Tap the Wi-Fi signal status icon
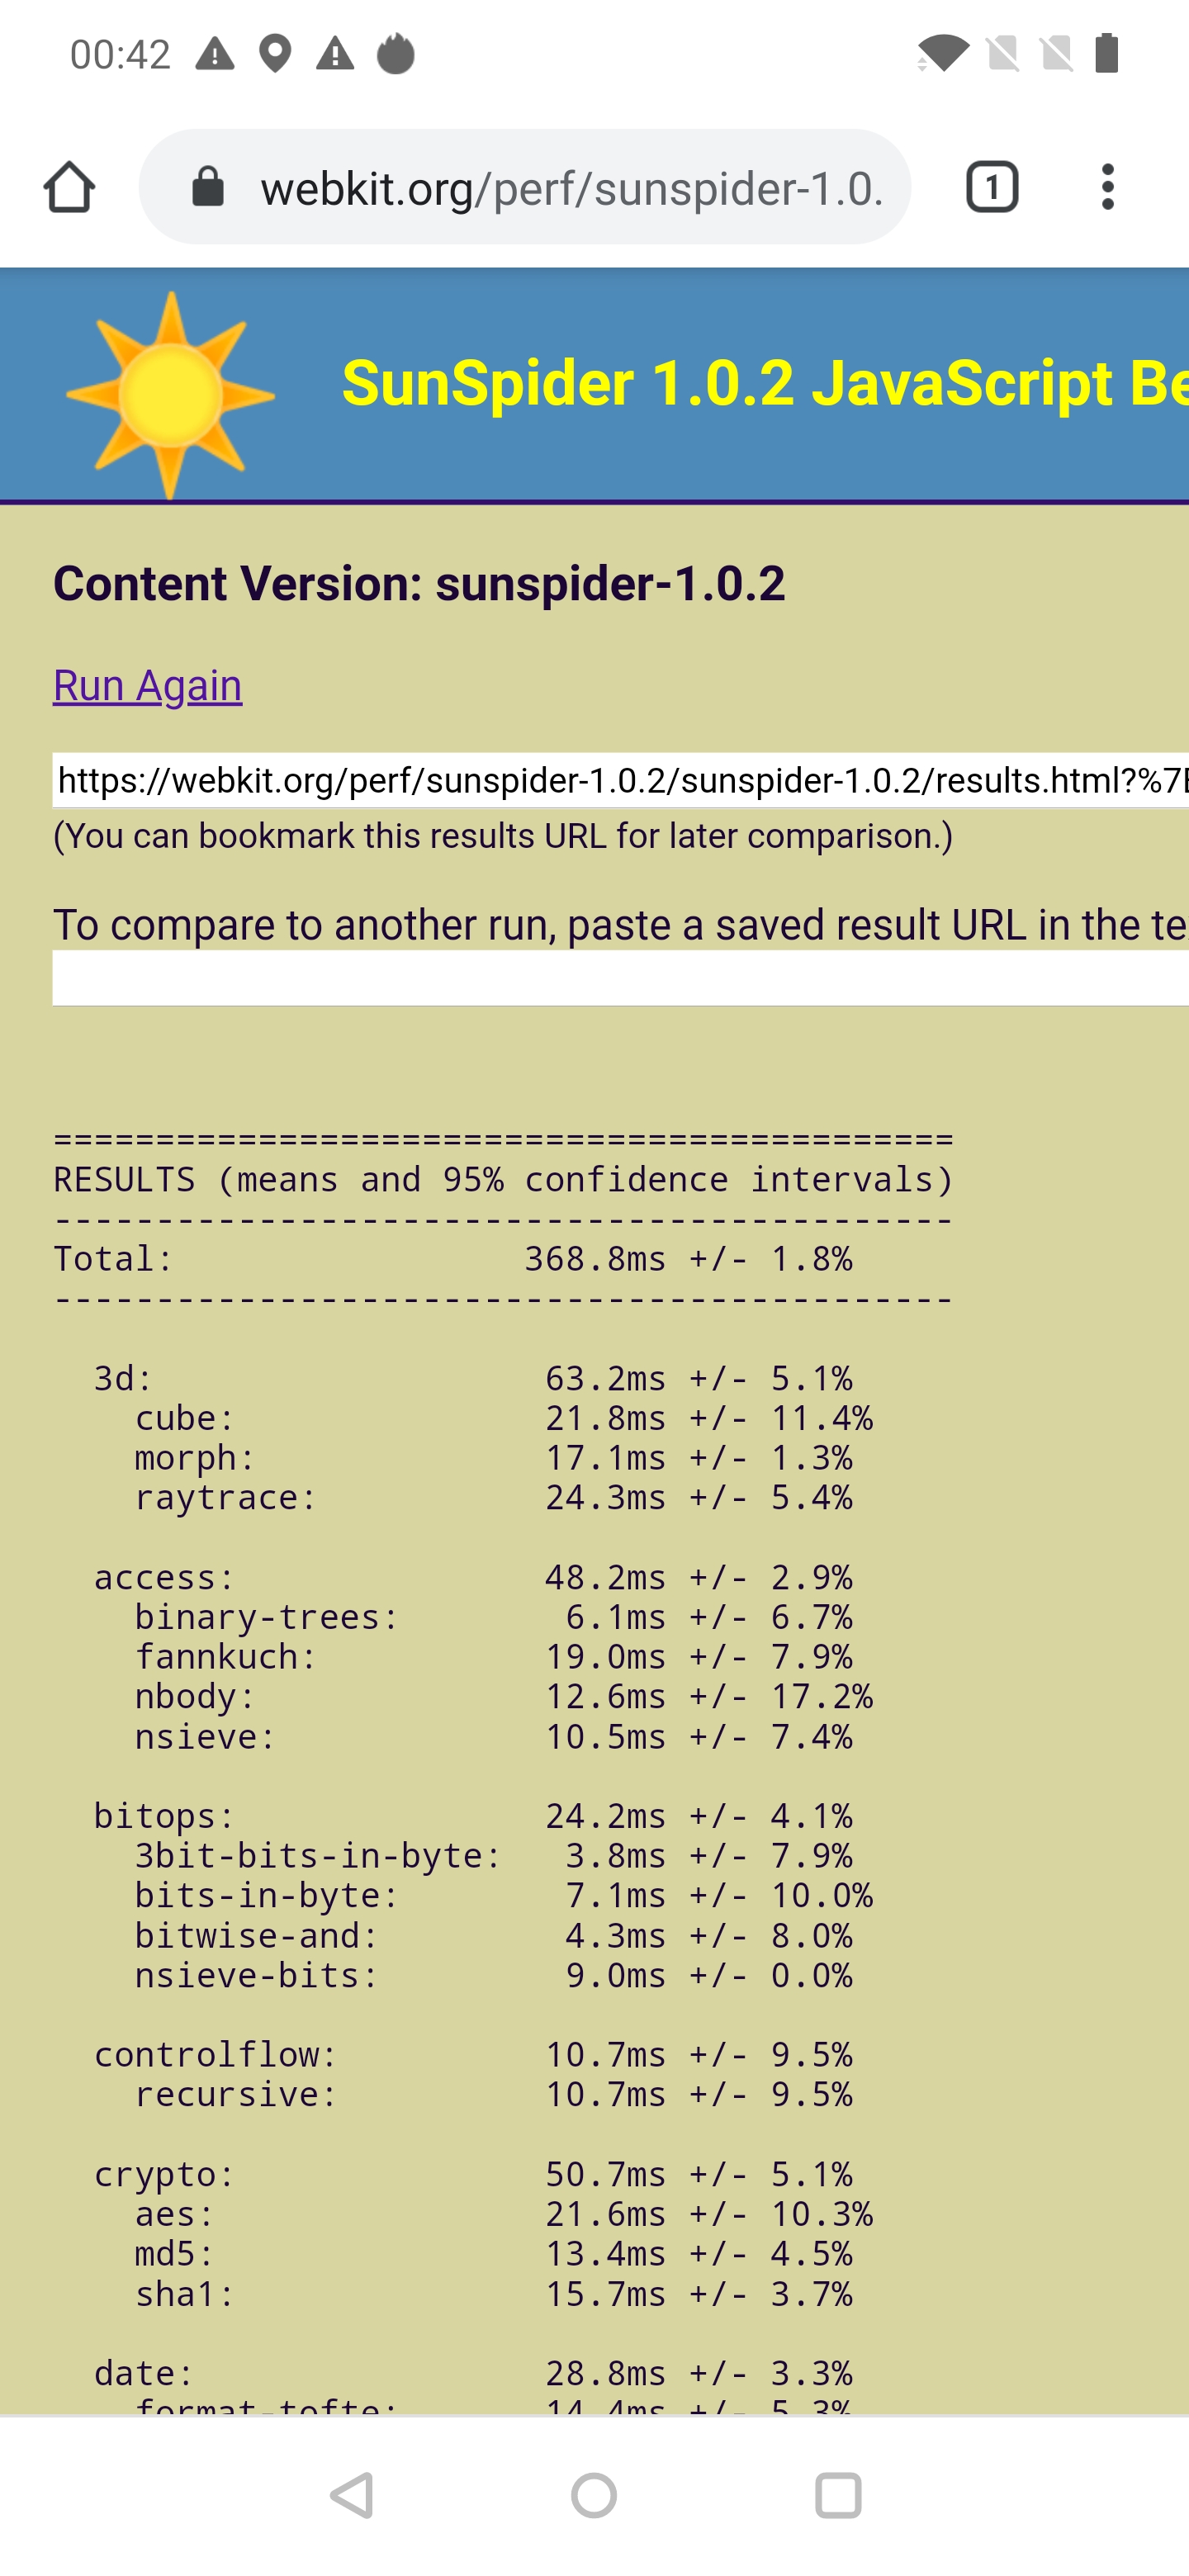The height and width of the screenshot is (2576, 1189). [x=941, y=54]
